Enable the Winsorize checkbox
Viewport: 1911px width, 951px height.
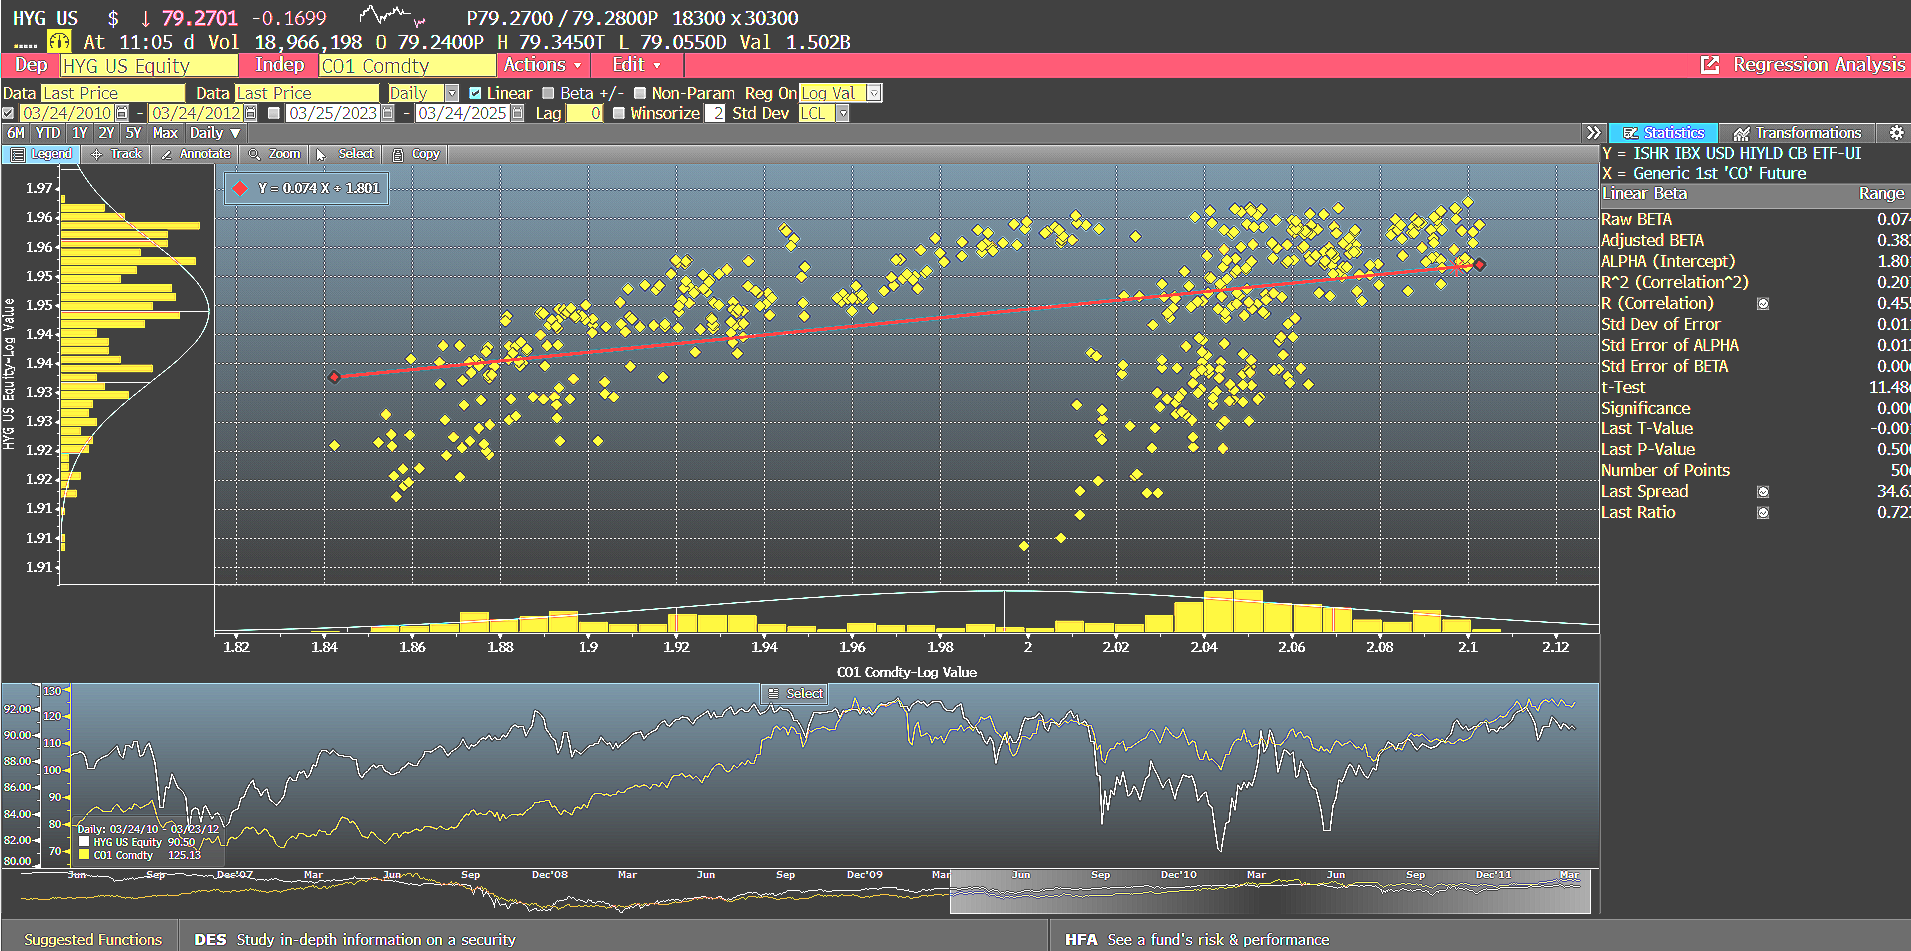[619, 113]
